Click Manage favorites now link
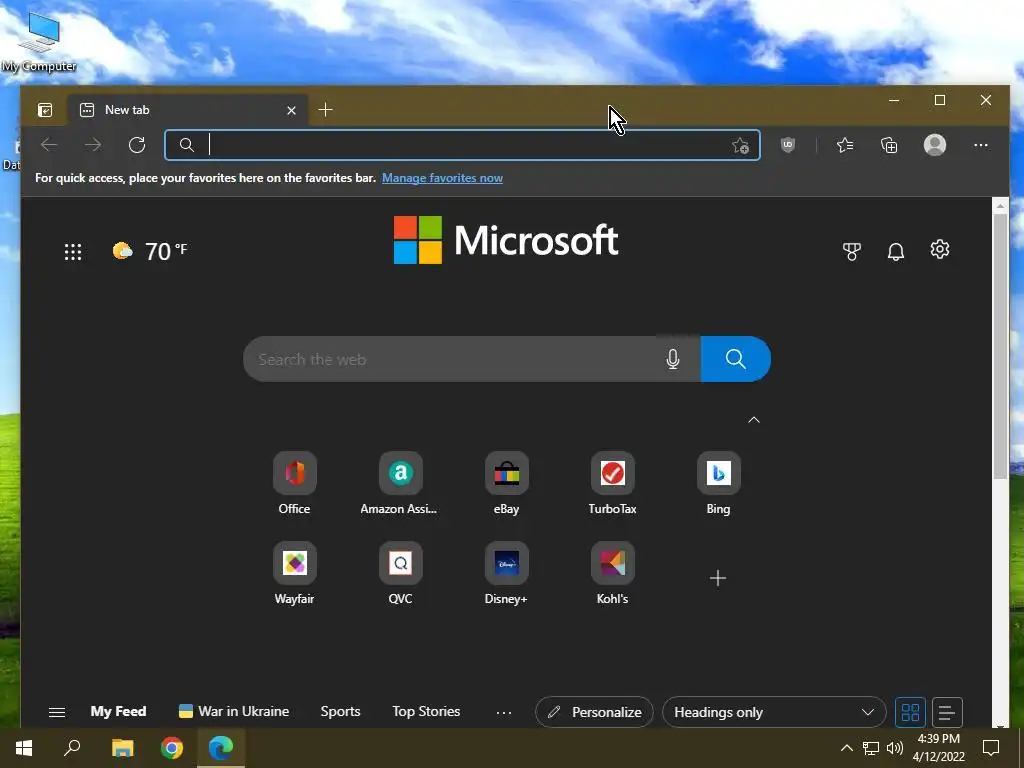The image size is (1024, 768). pos(442,178)
